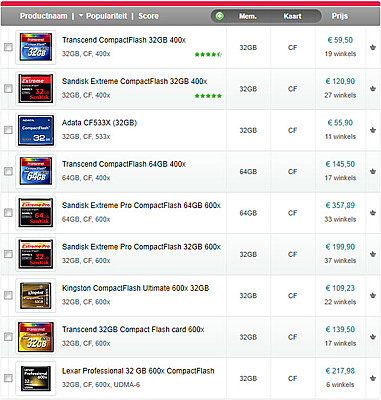Click five-star rating of Sandisk Extreme 400x
The width and height of the screenshot is (381, 400).
pyautogui.click(x=208, y=96)
